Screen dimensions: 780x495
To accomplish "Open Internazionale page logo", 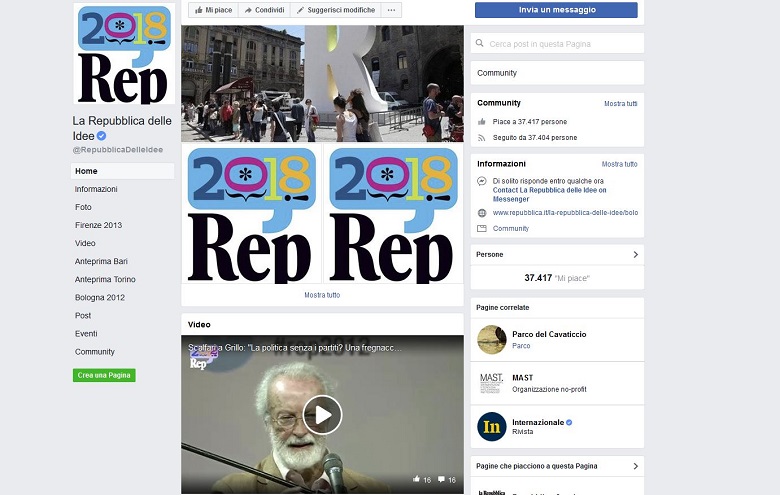I will pos(491,426).
